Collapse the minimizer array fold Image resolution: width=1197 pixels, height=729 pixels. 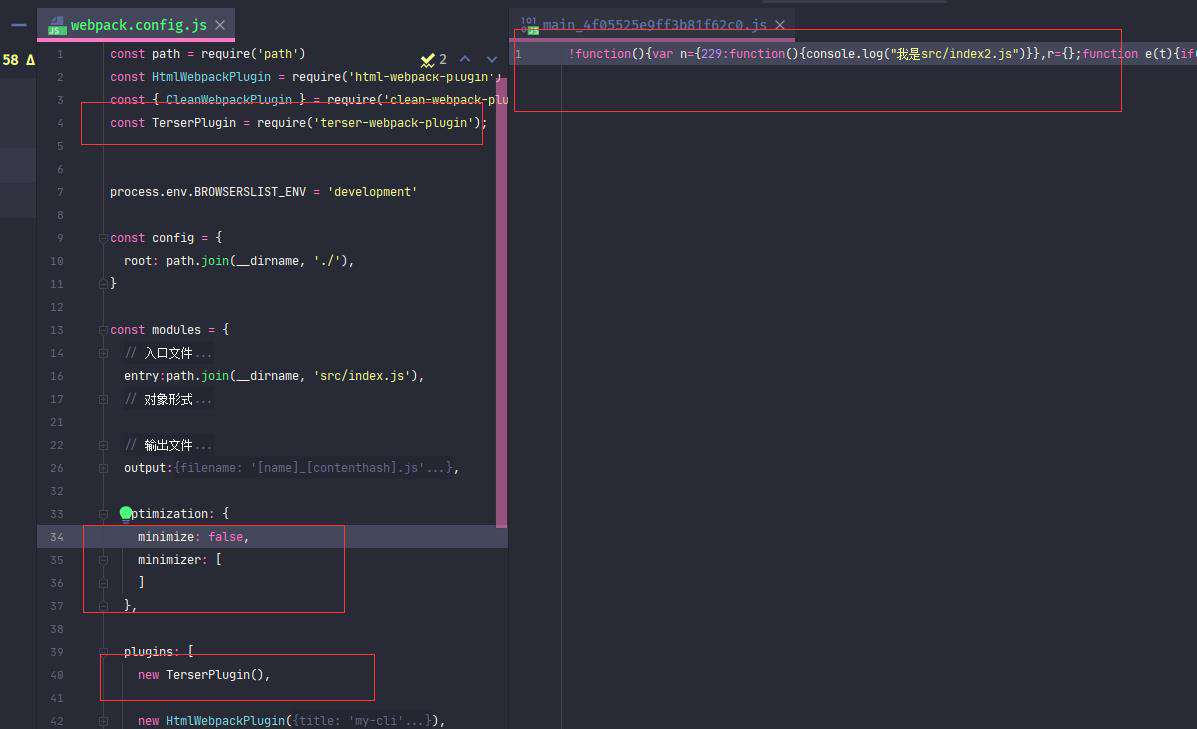click(103, 560)
